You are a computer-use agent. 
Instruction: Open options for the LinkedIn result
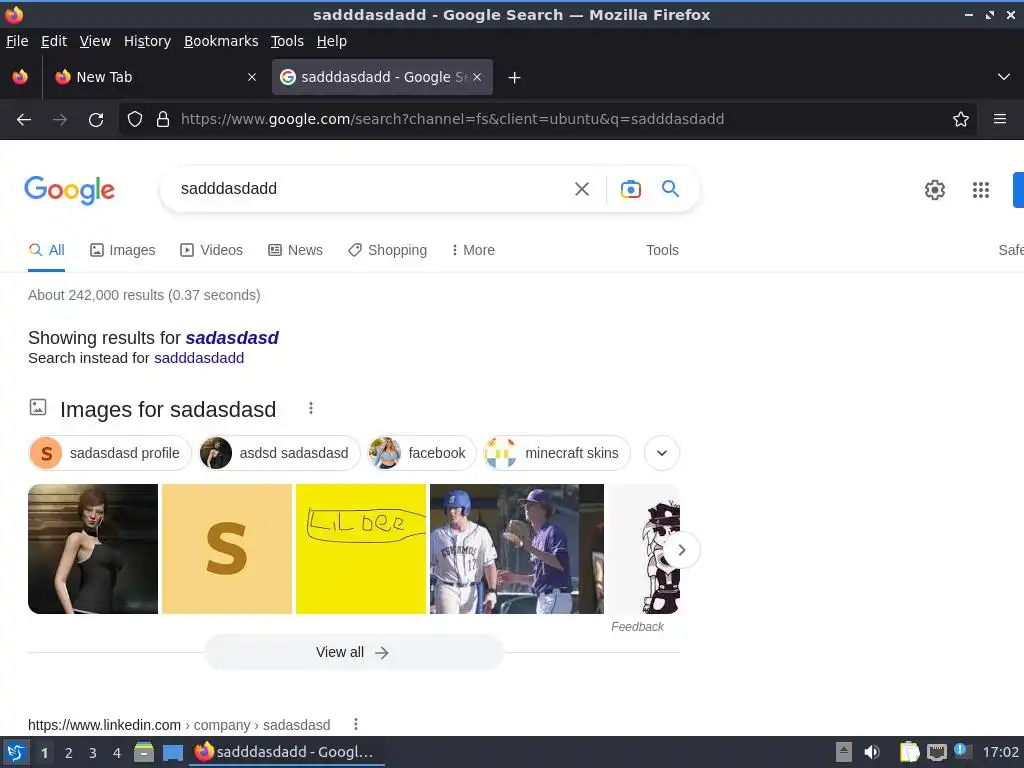356,724
